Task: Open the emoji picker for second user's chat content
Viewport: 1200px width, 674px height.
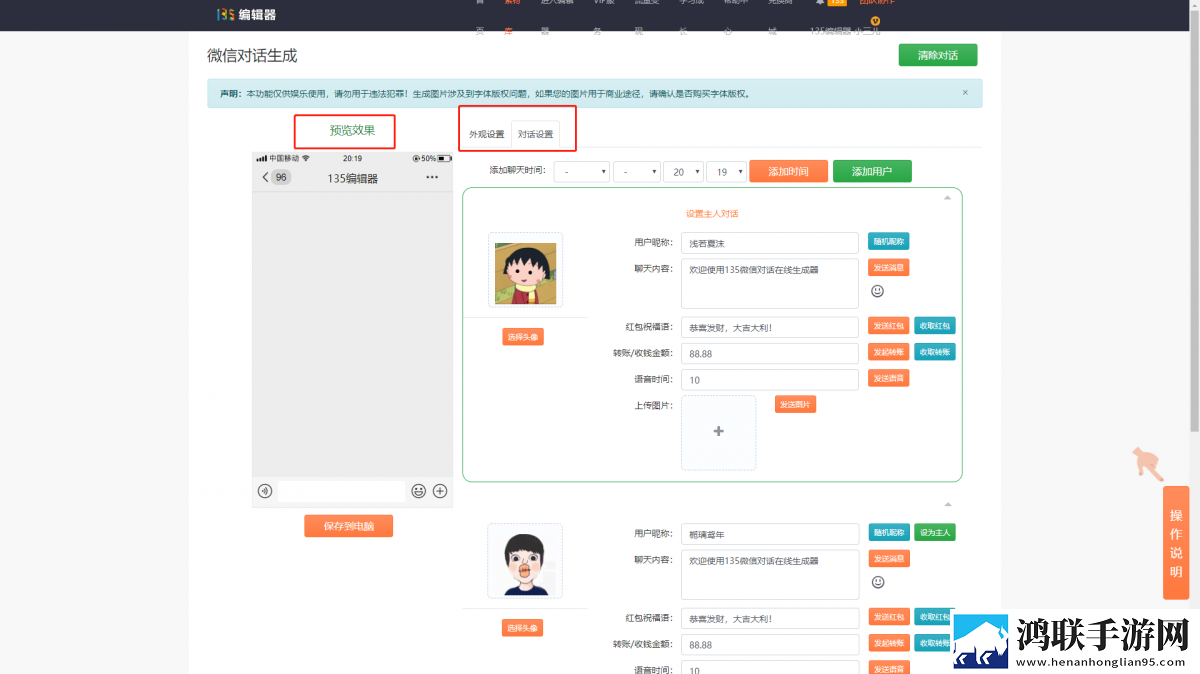Action: click(877, 582)
